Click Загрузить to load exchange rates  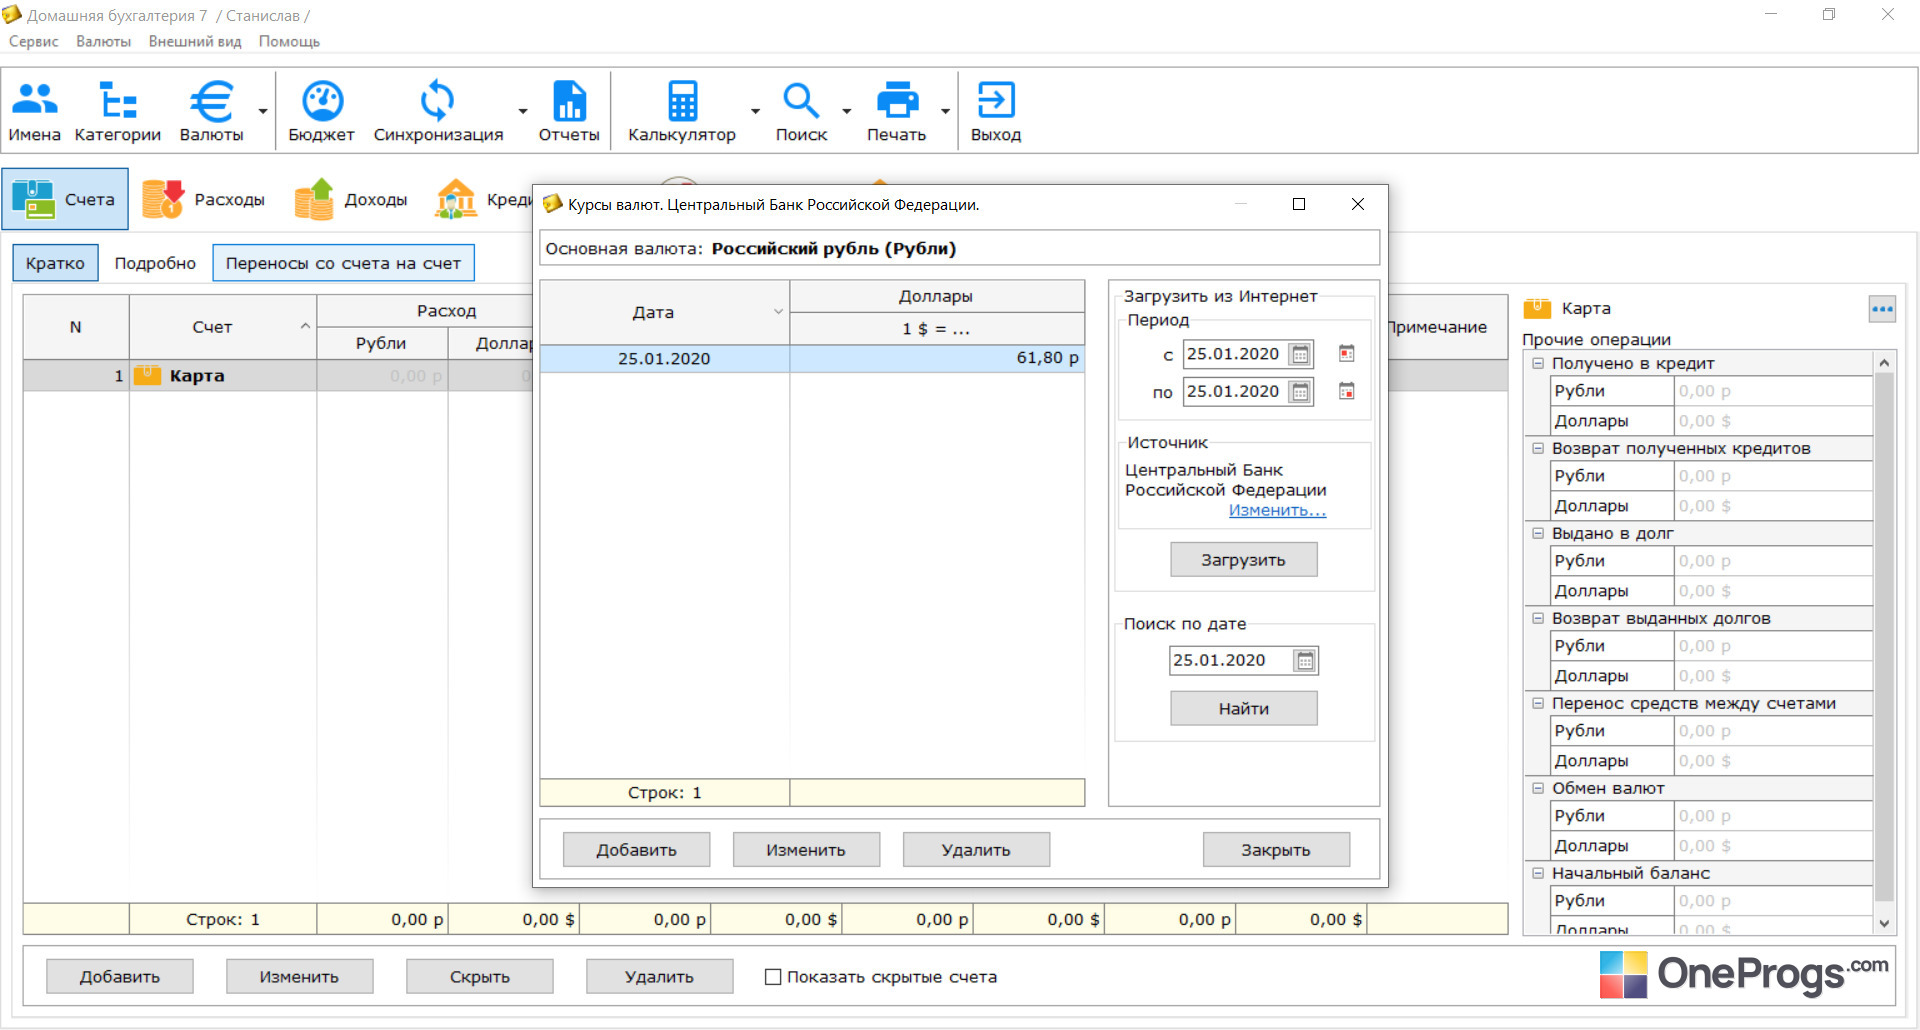point(1244,560)
